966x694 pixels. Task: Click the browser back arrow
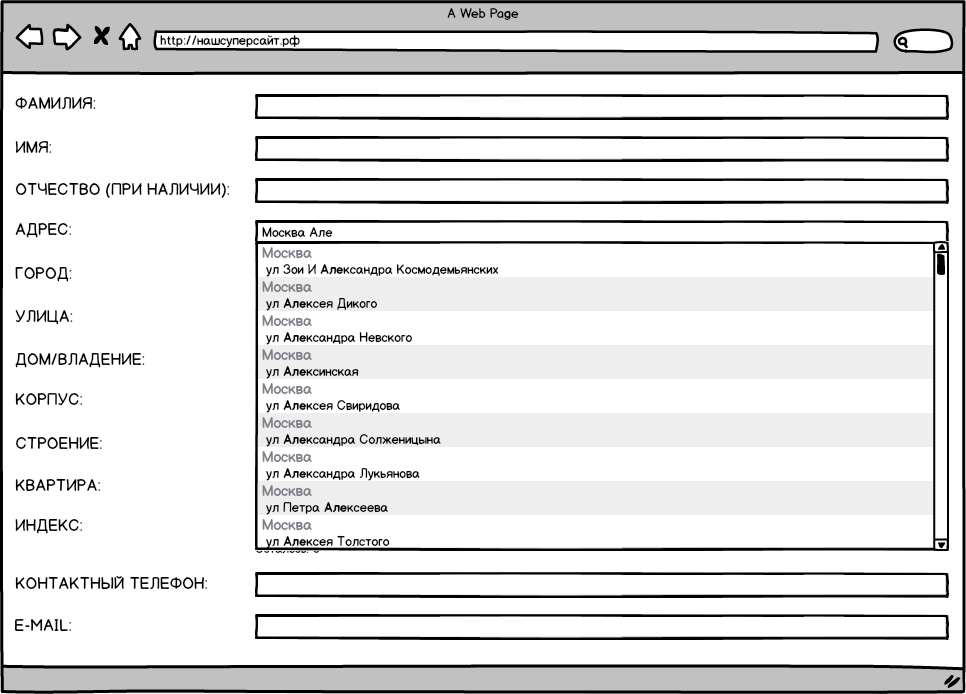click(x=30, y=37)
